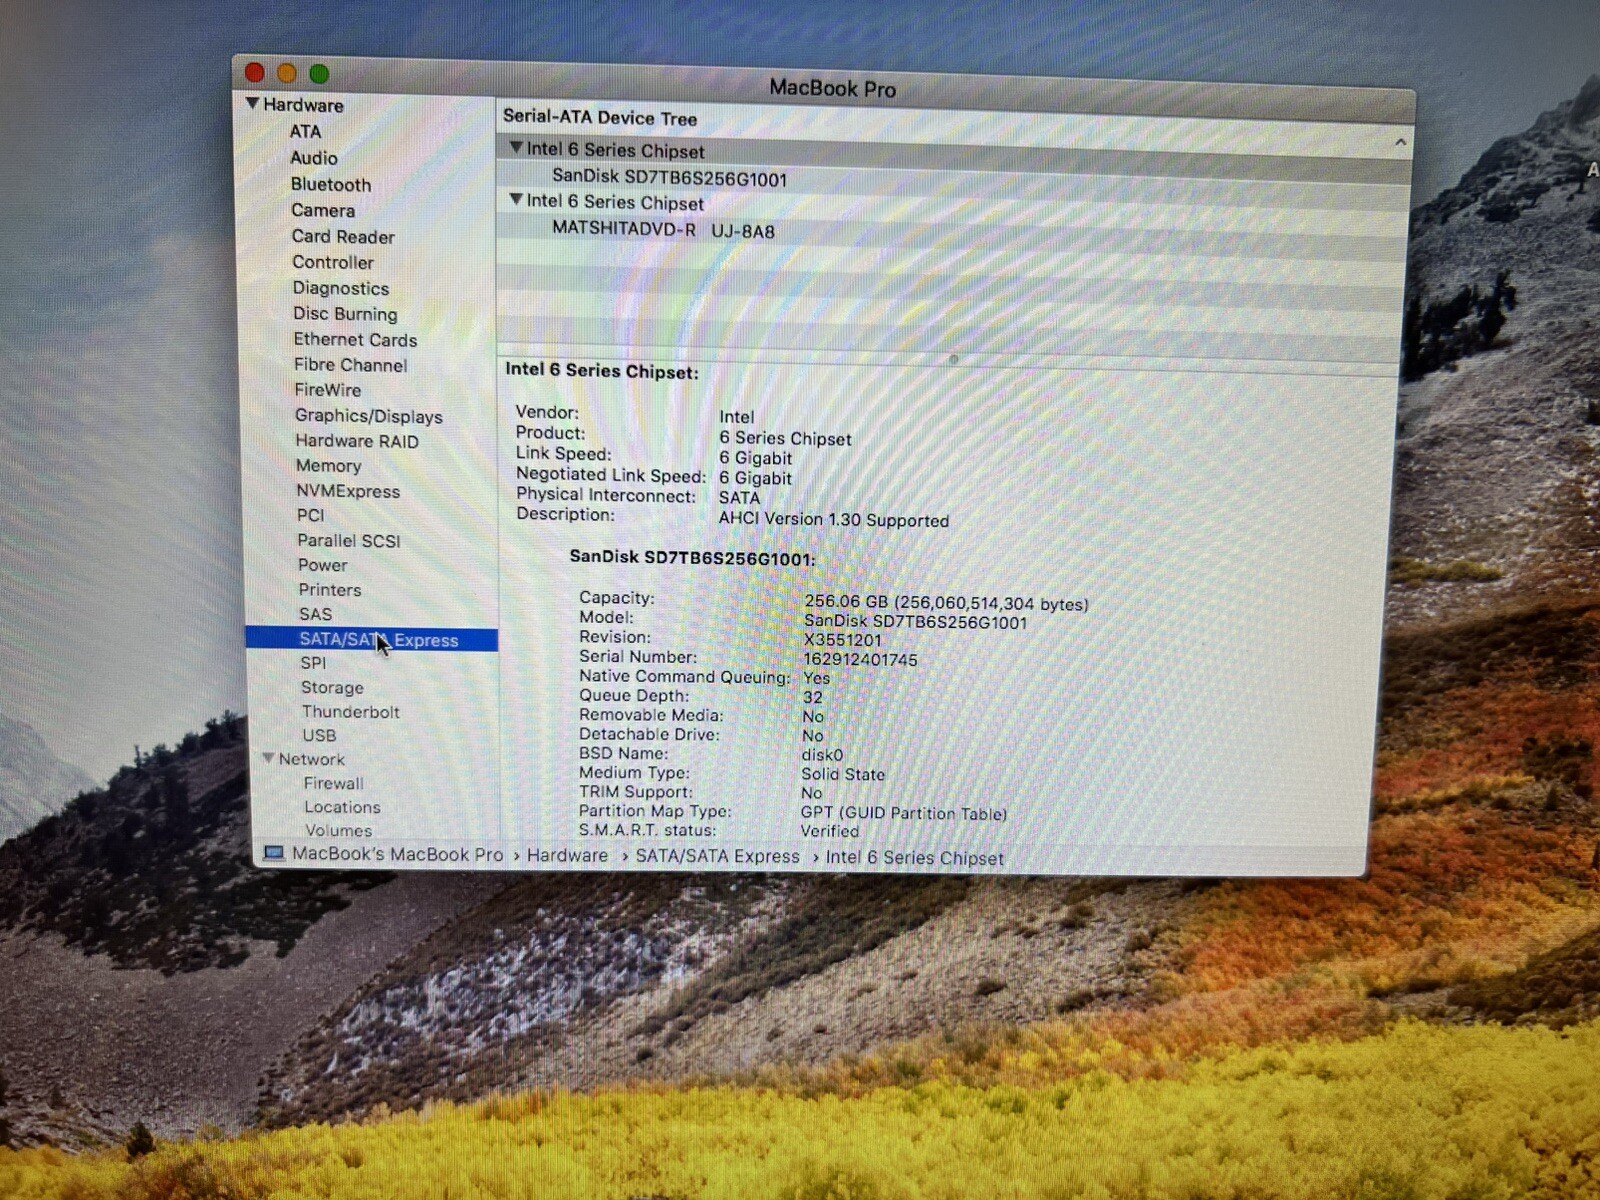
Task: Click the serial number value 162912401745
Action: (860, 660)
